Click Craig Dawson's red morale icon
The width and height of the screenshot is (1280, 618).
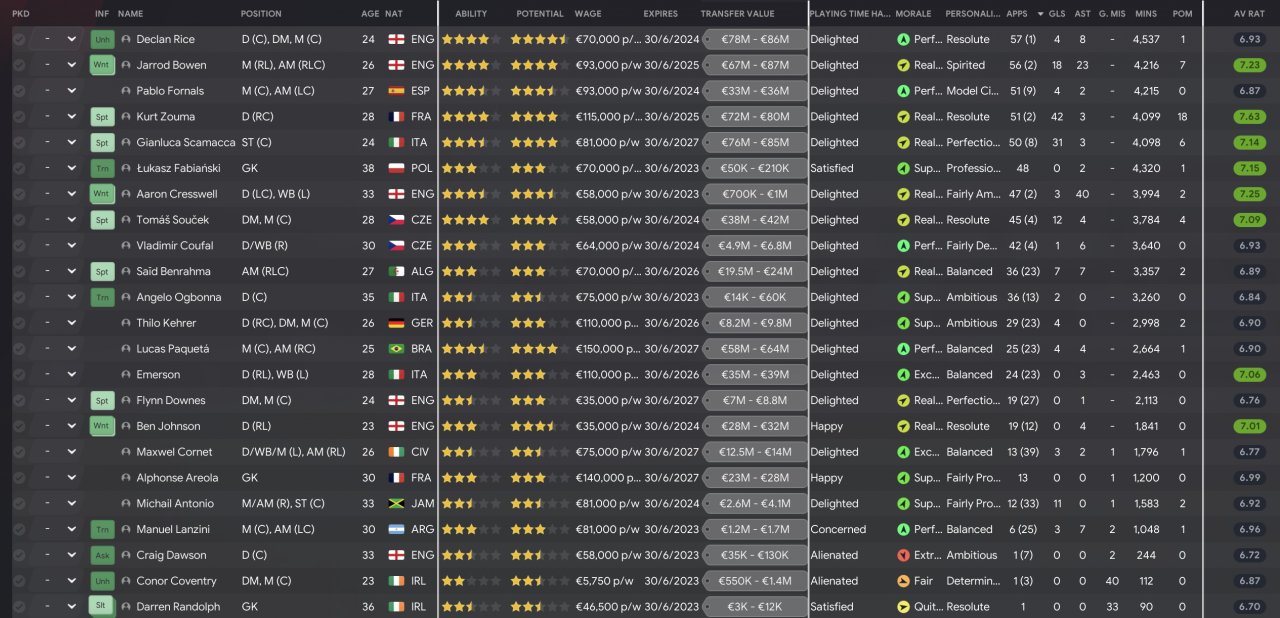click(903, 556)
